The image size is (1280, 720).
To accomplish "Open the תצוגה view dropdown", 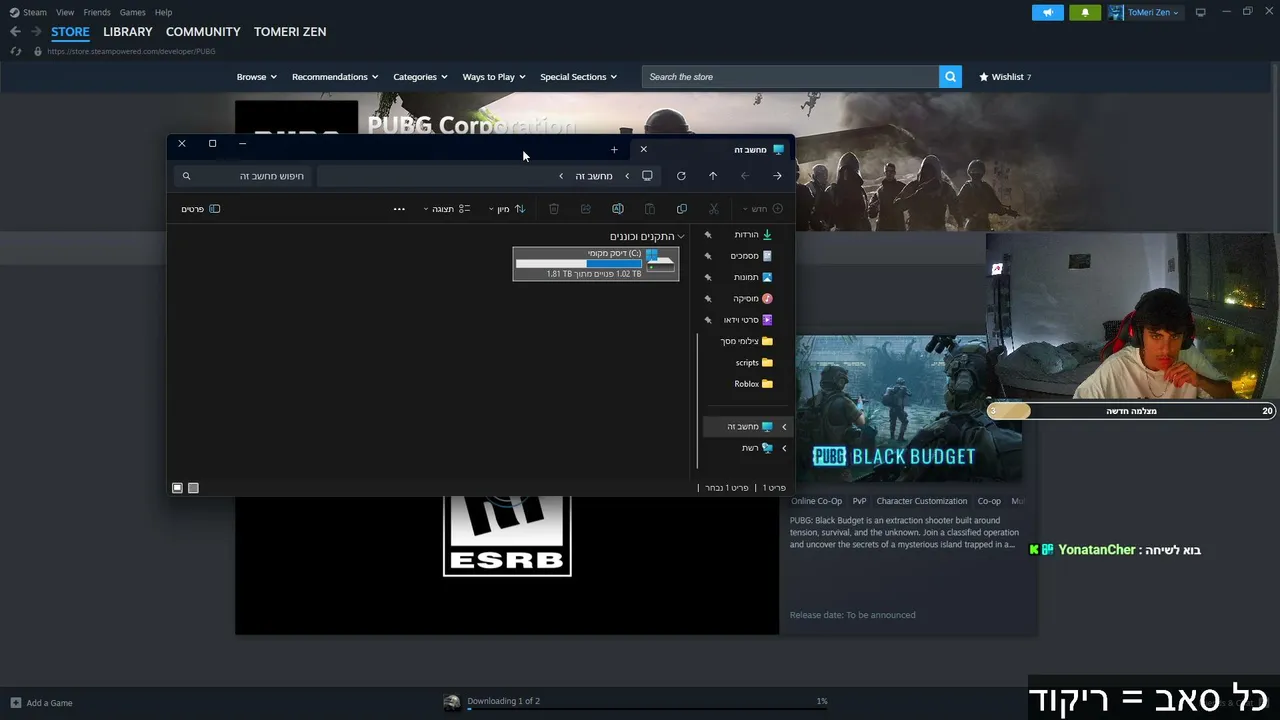I will [x=446, y=209].
